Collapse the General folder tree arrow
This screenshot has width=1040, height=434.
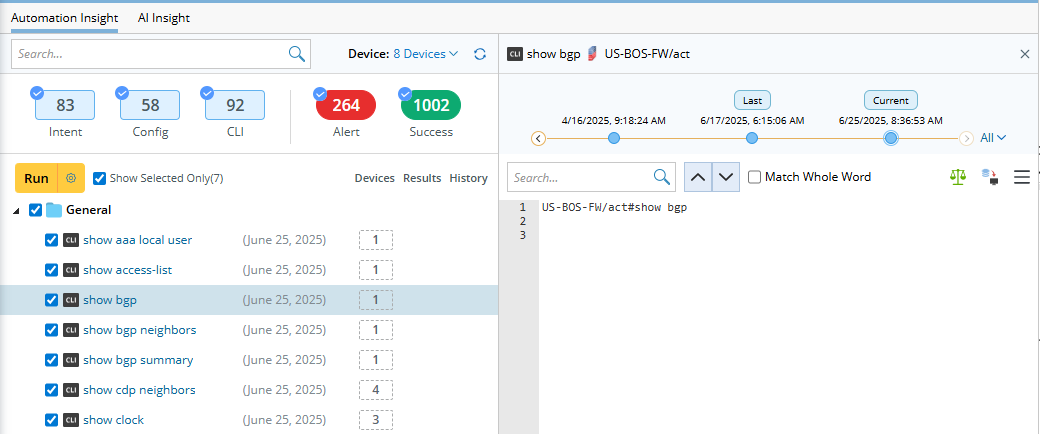[x=16, y=210]
